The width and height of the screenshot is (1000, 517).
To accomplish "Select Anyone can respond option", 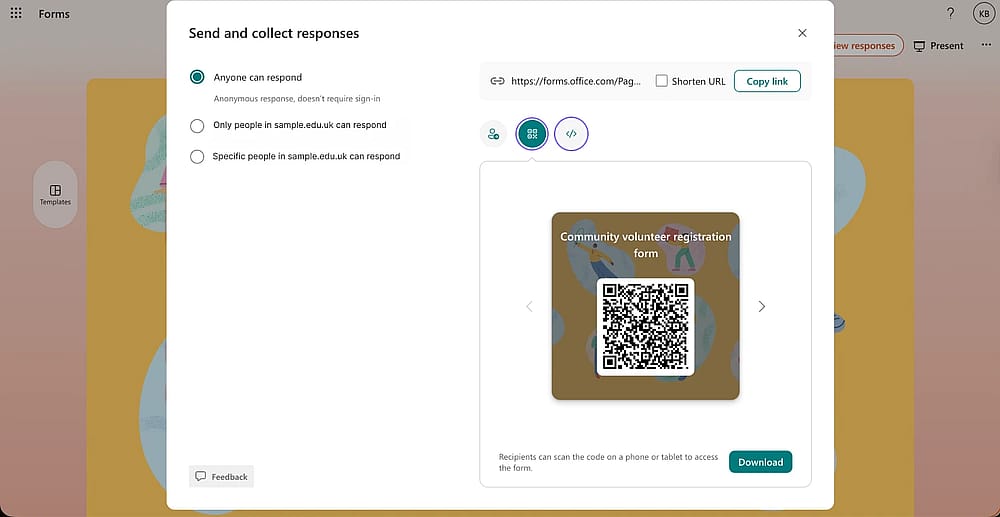I will 197,77.
